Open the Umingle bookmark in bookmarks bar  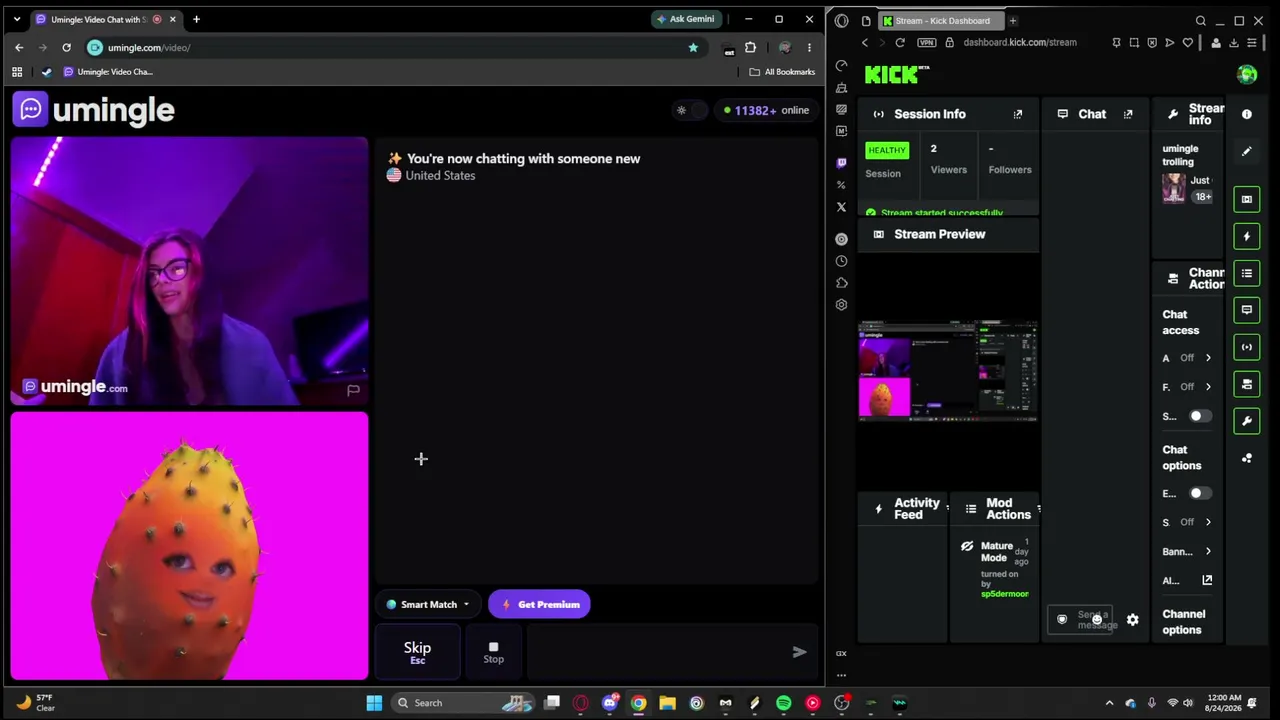coord(108,72)
